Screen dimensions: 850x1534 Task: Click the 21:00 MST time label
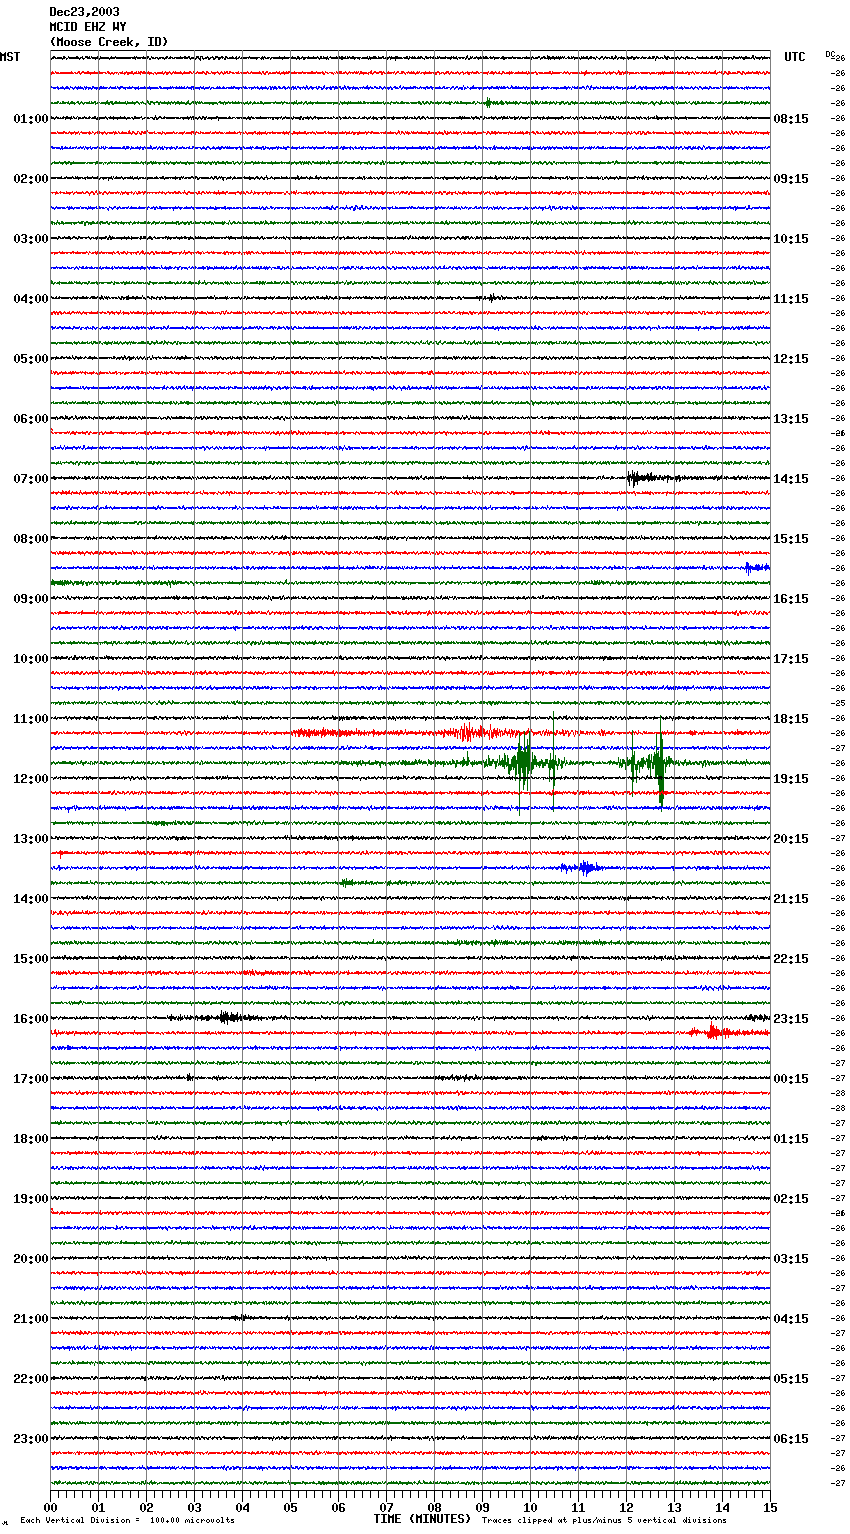[x=31, y=1319]
